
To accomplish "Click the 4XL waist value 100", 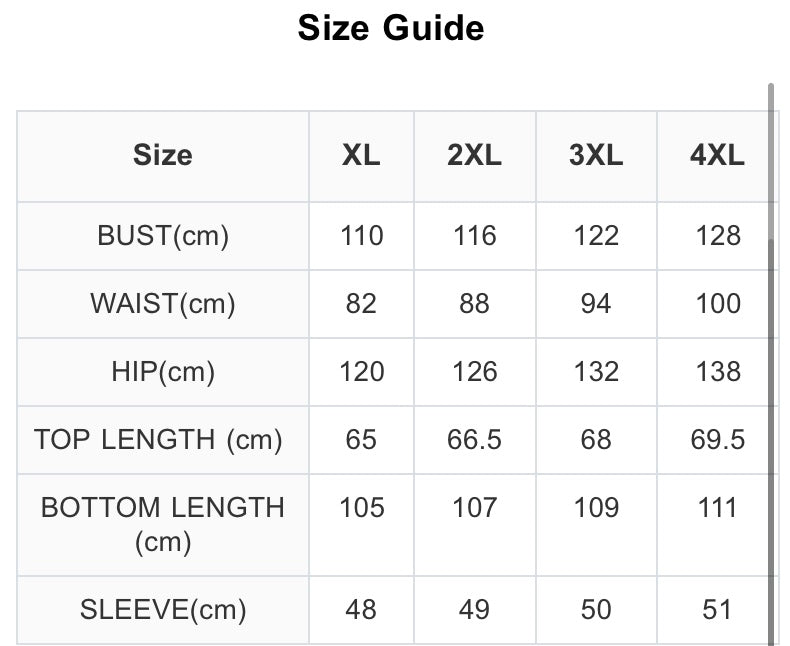I will 717,304.
